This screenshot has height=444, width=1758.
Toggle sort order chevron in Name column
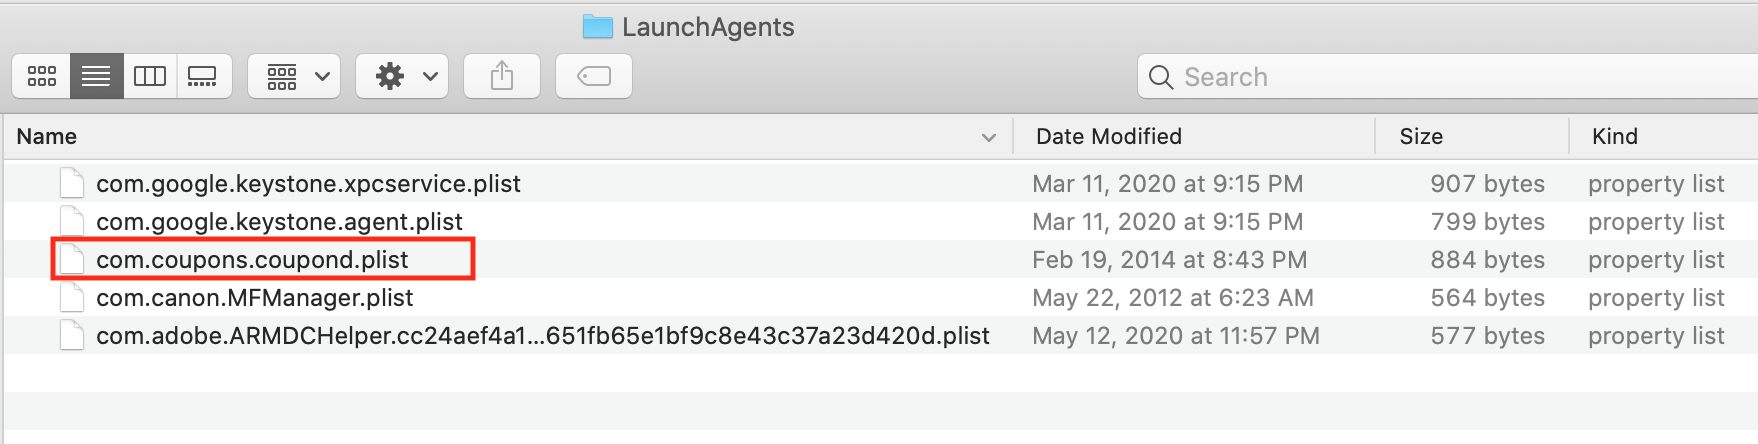[x=989, y=137]
